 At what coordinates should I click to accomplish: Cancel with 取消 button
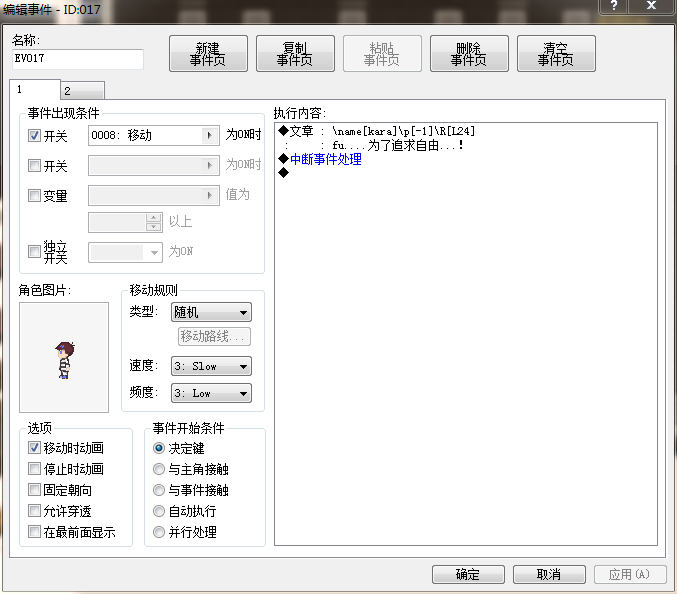tap(549, 575)
